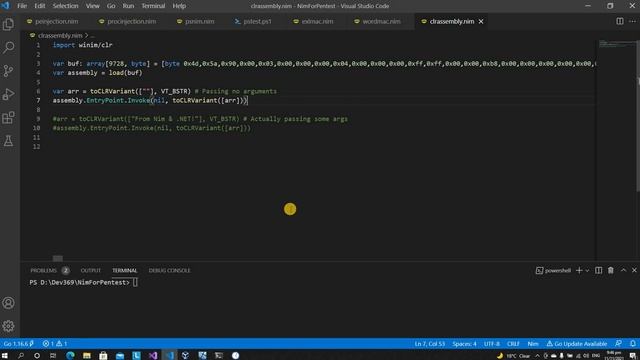Open the Run and Debug view
This screenshot has width=640, height=360.
click(8, 94)
